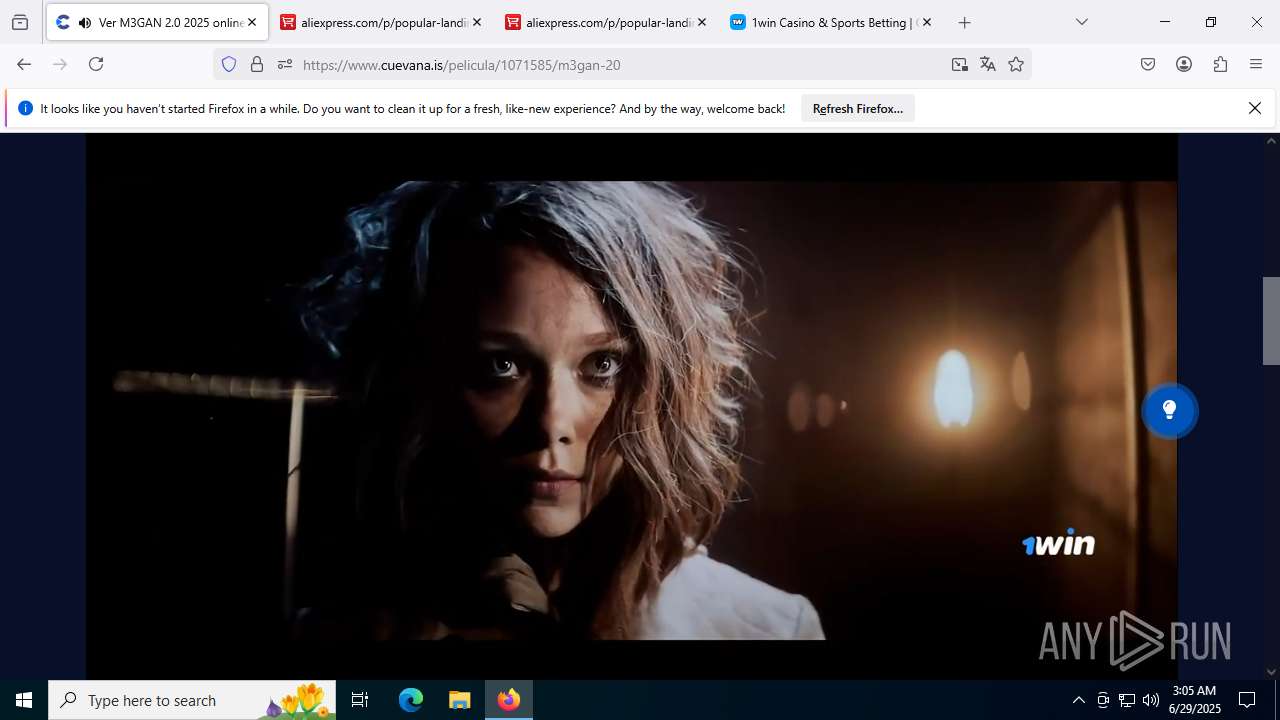Close the 1win Casino tab
Viewport: 1280px width, 720px height.
click(x=927, y=22)
